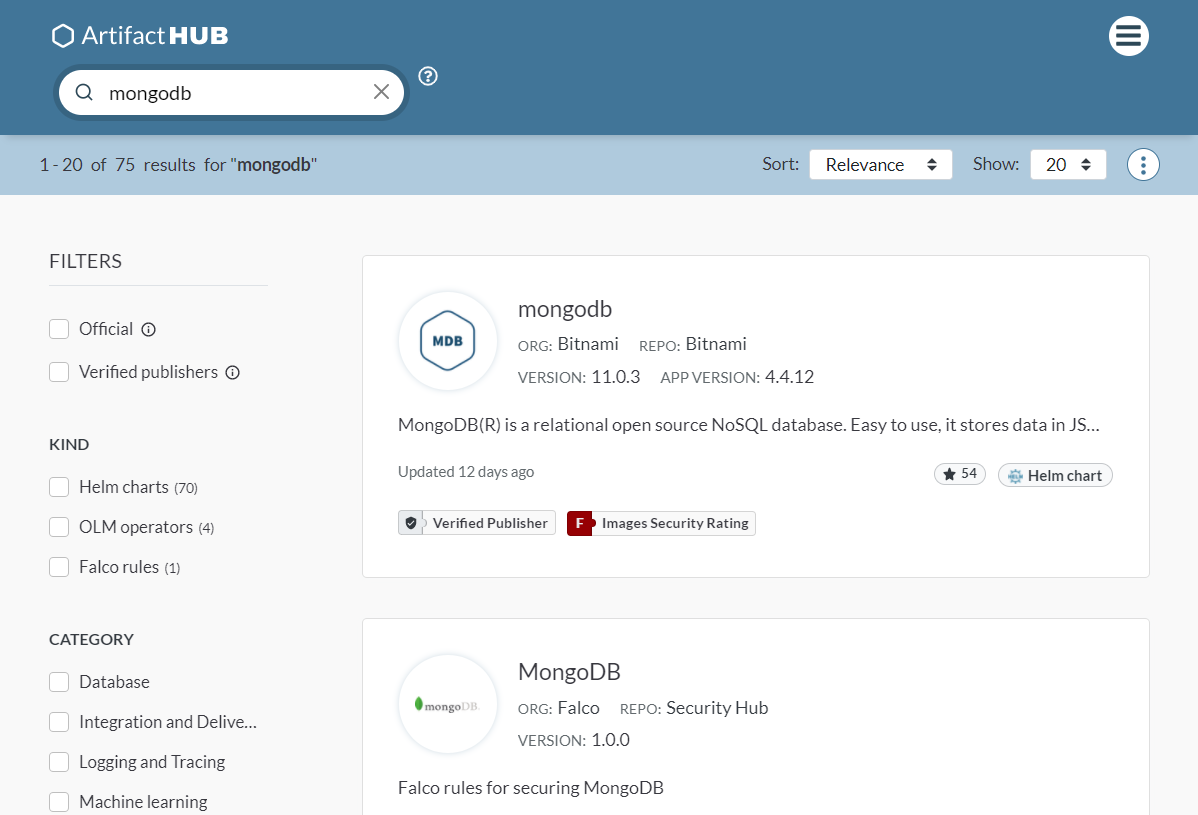The width and height of the screenshot is (1198, 815).
Task: Click the version 1.0.0 value
Action: tap(610, 740)
